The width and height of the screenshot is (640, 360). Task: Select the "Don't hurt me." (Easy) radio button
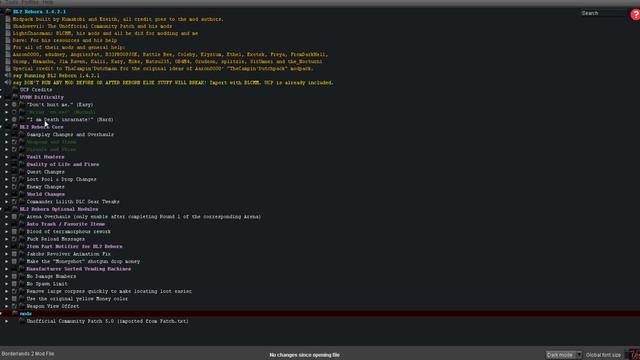(14, 104)
